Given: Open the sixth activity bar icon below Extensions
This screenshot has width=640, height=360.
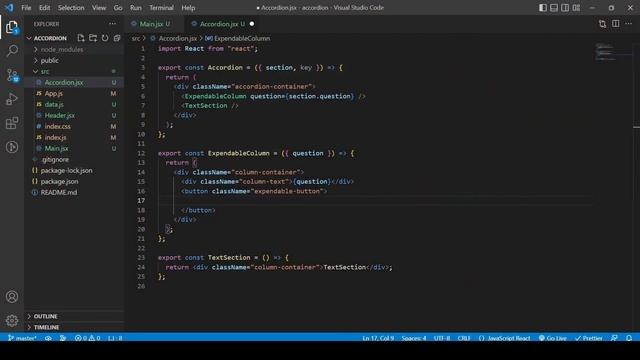Looking at the screenshot, I should coord(12,147).
